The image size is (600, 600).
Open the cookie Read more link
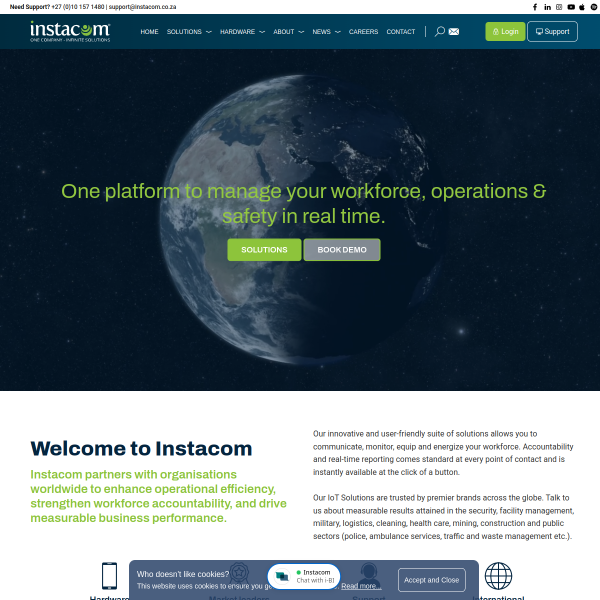(361, 586)
